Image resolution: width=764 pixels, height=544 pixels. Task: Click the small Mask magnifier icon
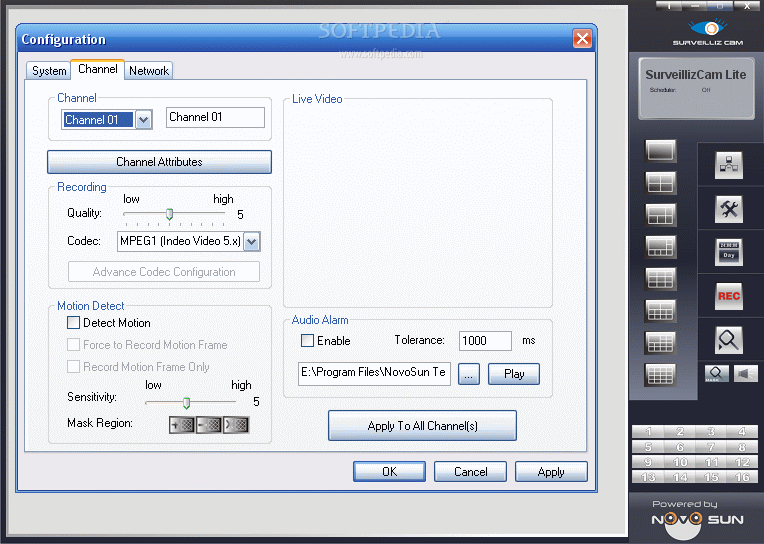pyautogui.click(x=717, y=373)
